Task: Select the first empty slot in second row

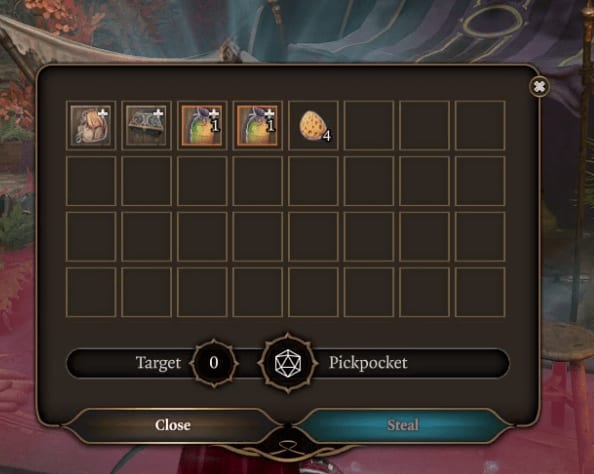Action: point(91,181)
